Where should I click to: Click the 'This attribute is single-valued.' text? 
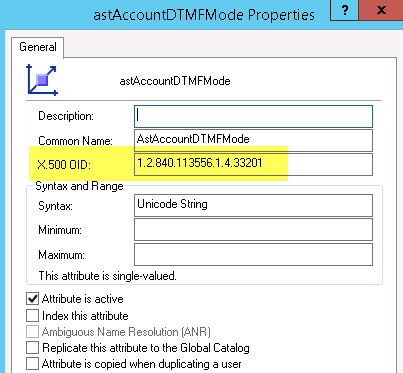107,276
